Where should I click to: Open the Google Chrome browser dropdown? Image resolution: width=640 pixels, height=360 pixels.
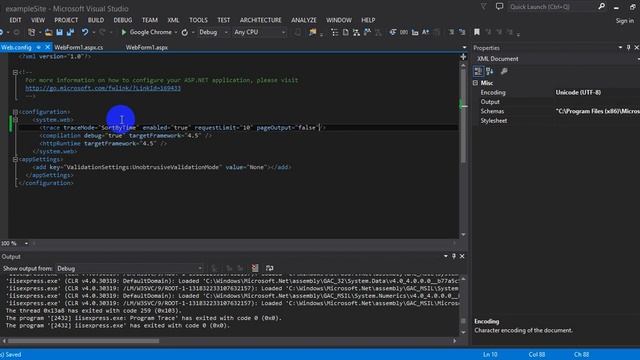tap(176, 32)
